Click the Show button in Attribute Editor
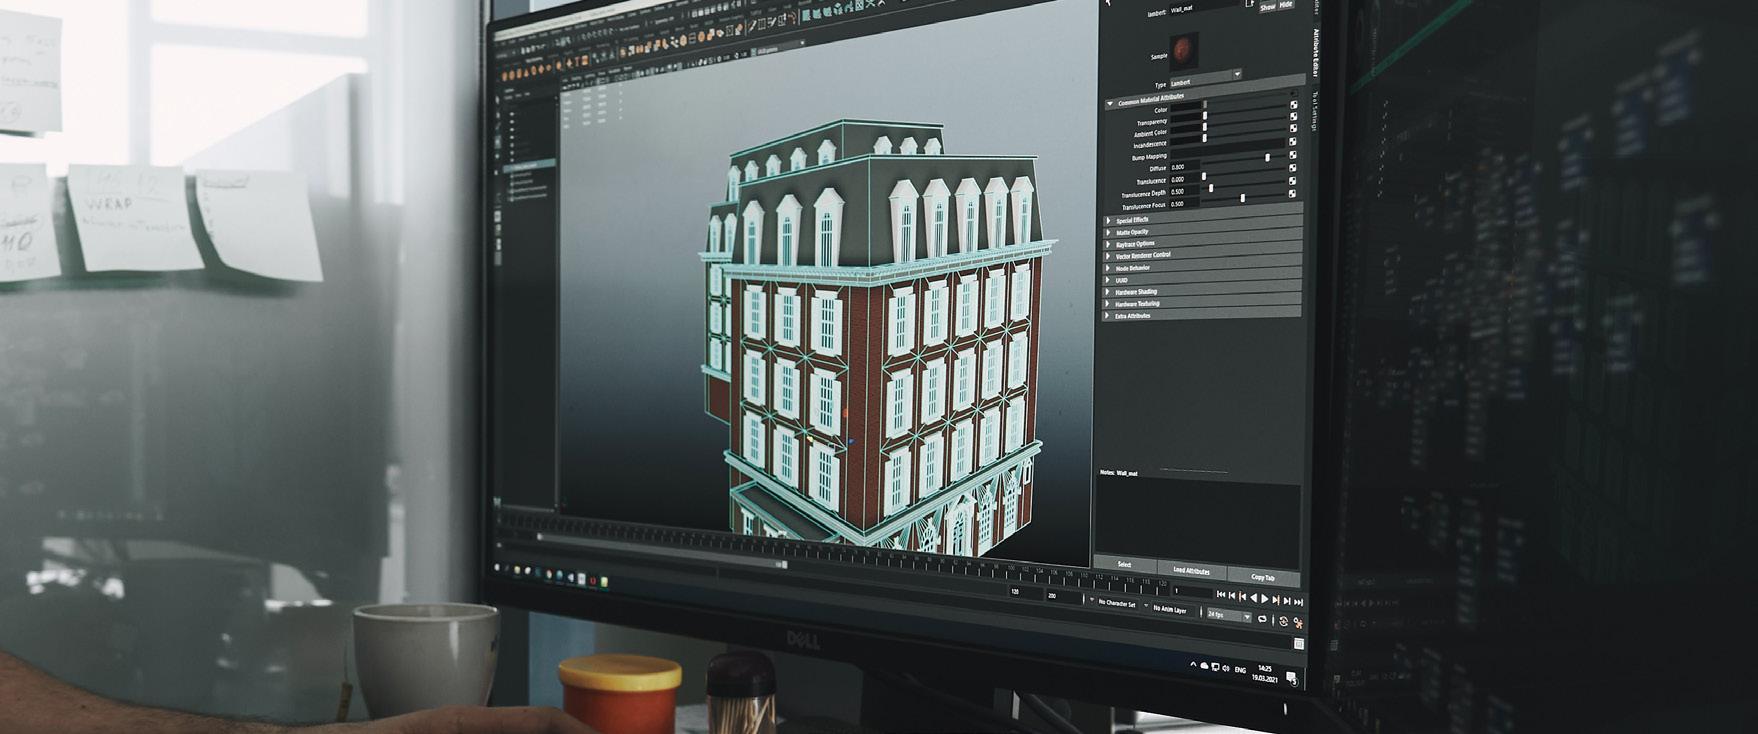This screenshot has height=734, width=1758. click(1267, 6)
